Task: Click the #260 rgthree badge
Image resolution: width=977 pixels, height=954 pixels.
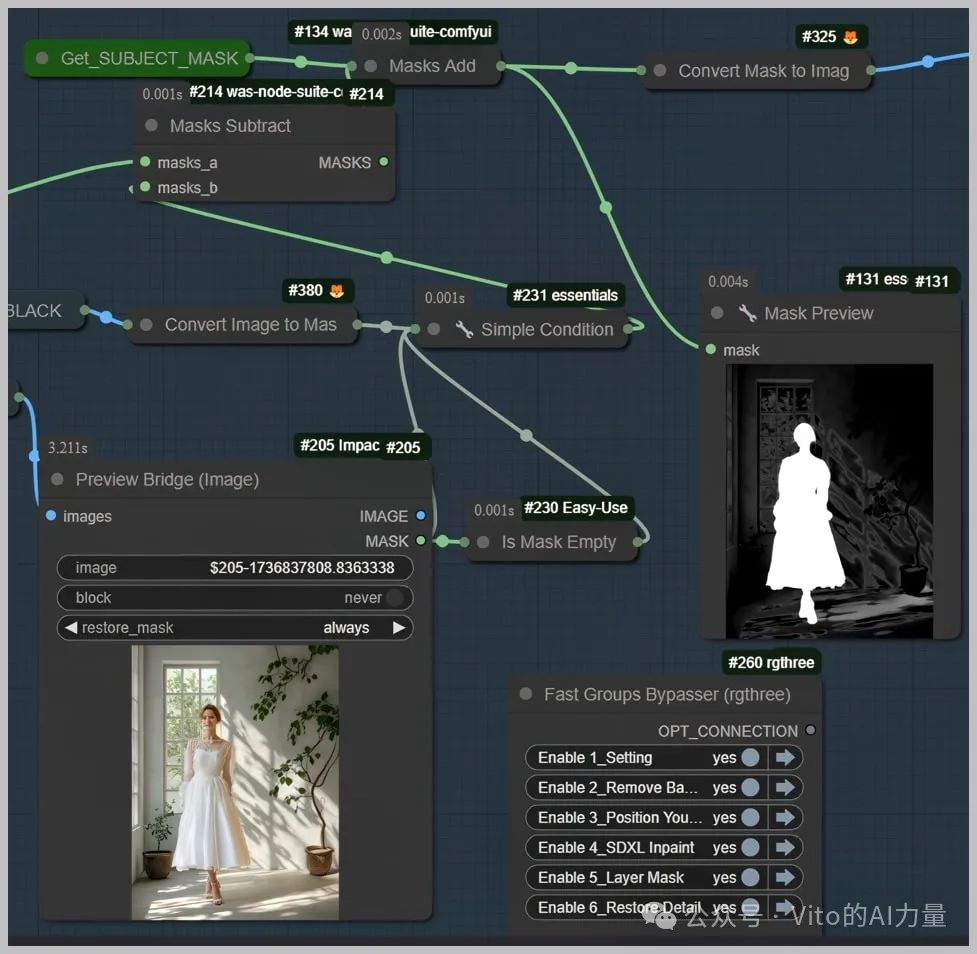Action: (771, 662)
